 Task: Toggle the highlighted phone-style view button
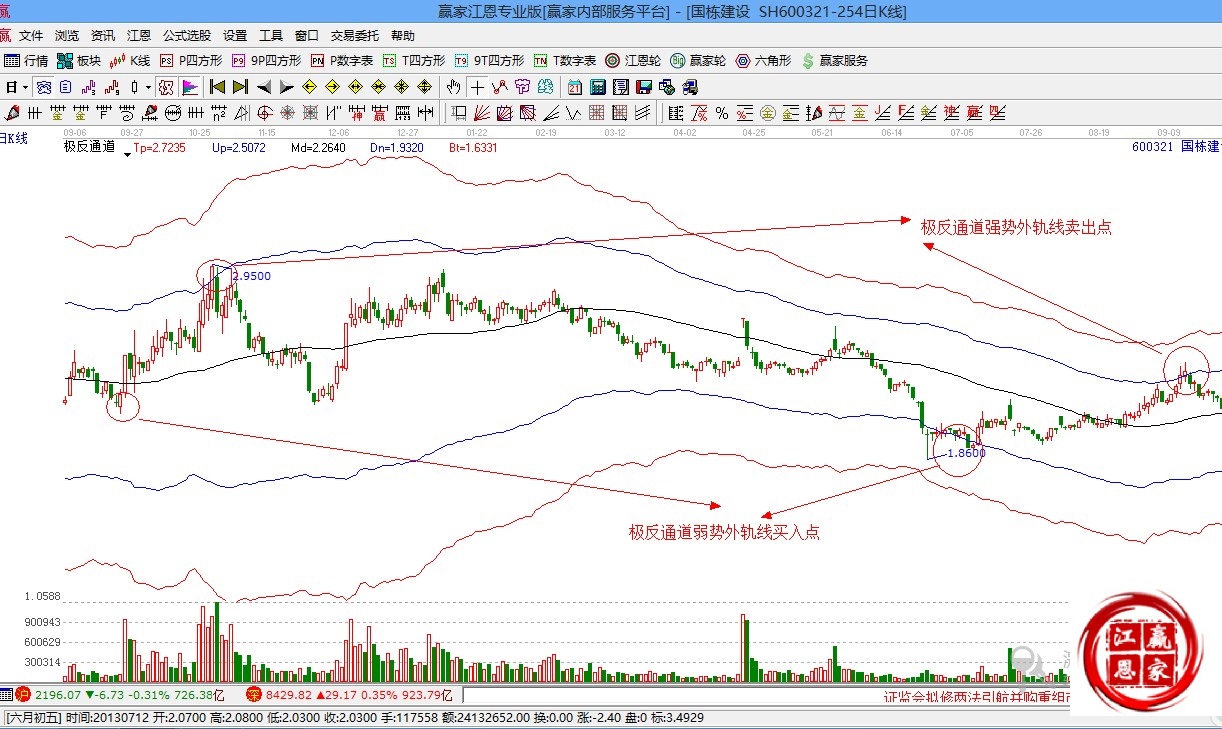(44, 87)
